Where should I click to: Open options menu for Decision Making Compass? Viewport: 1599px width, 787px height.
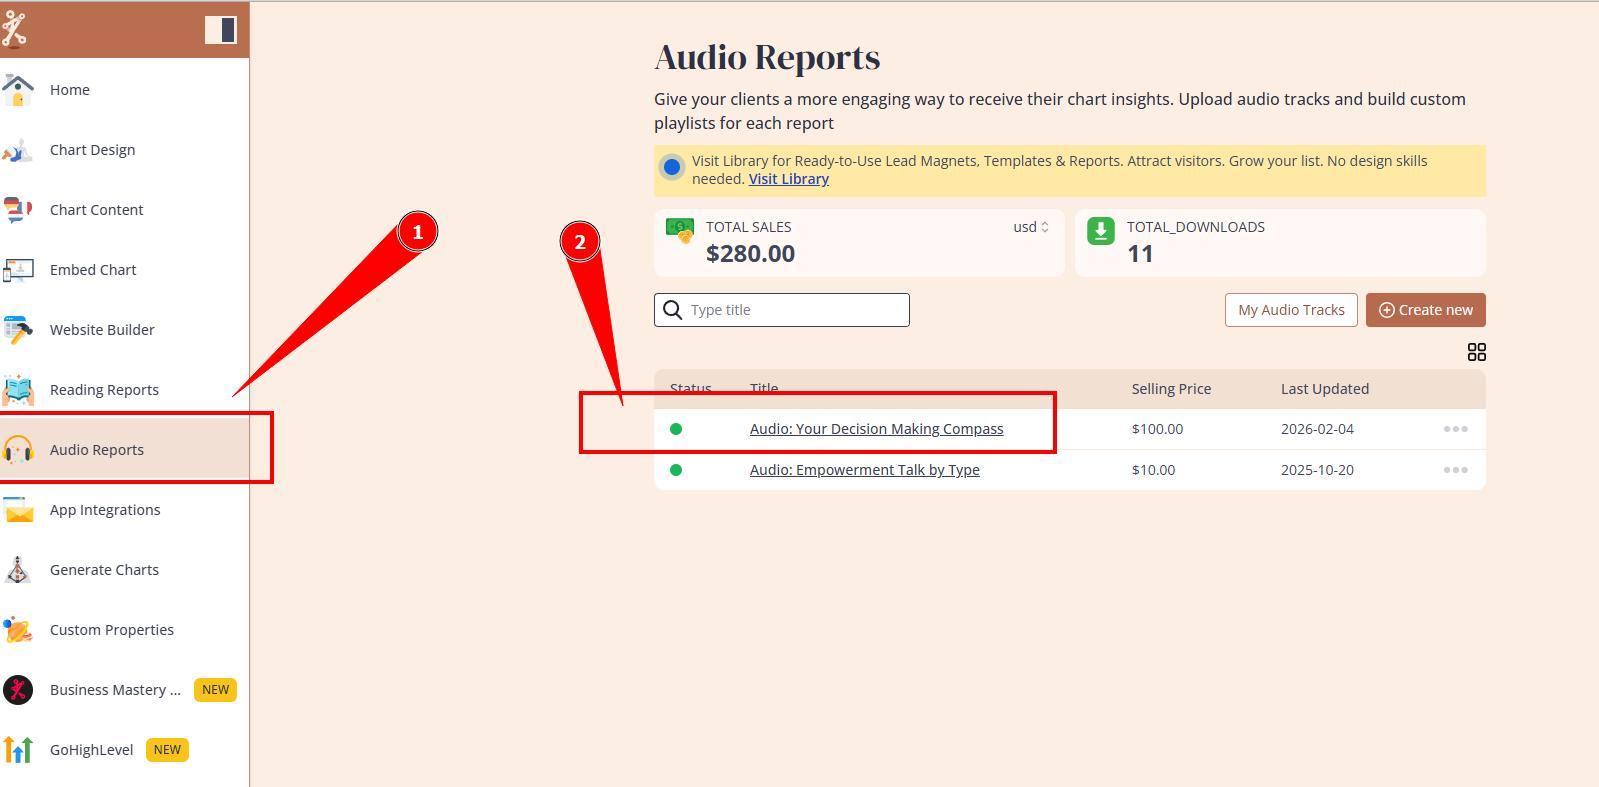pyautogui.click(x=1455, y=429)
